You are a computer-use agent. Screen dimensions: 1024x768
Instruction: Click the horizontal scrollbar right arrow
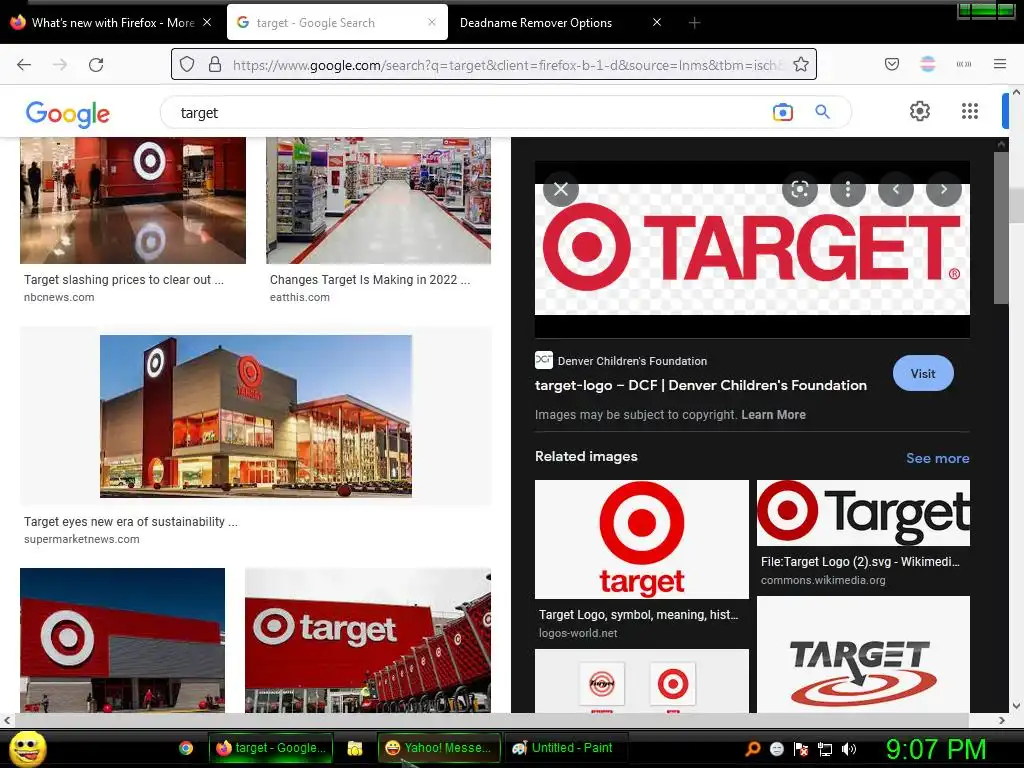click(x=1002, y=720)
